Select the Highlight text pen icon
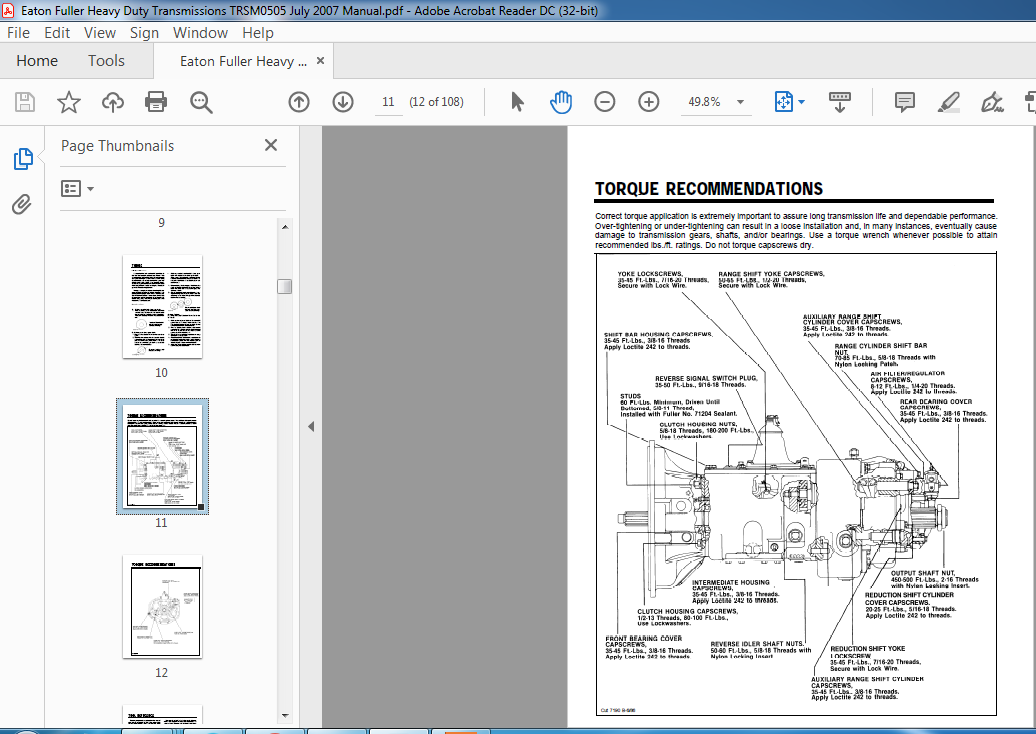This screenshot has height=734, width=1036. pyautogui.click(x=948, y=102)
